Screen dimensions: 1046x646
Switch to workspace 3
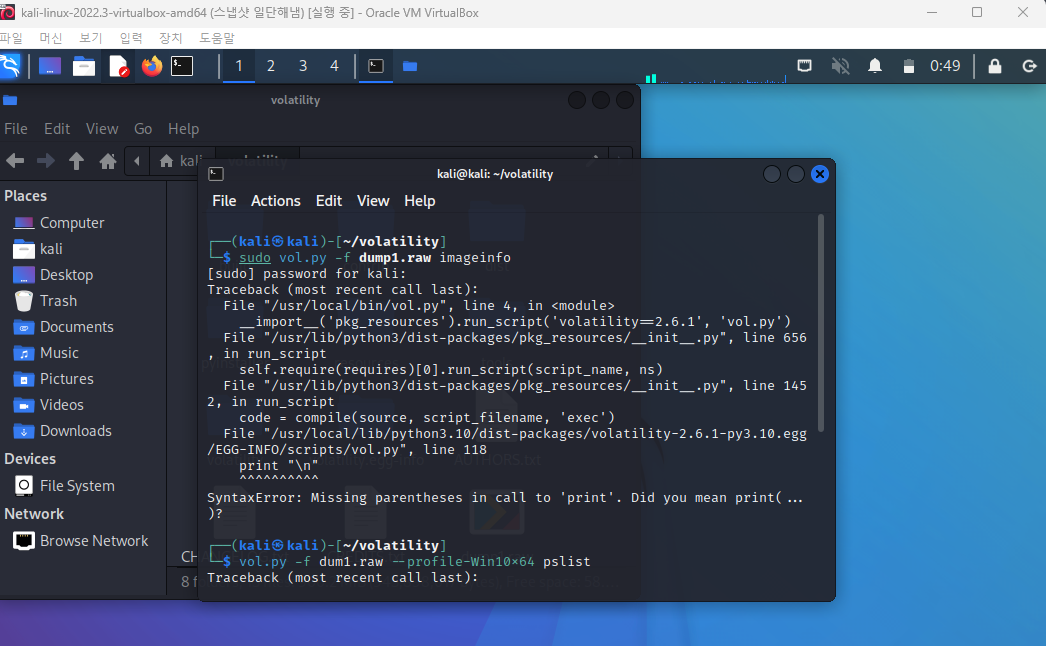(x=303, y=66)
